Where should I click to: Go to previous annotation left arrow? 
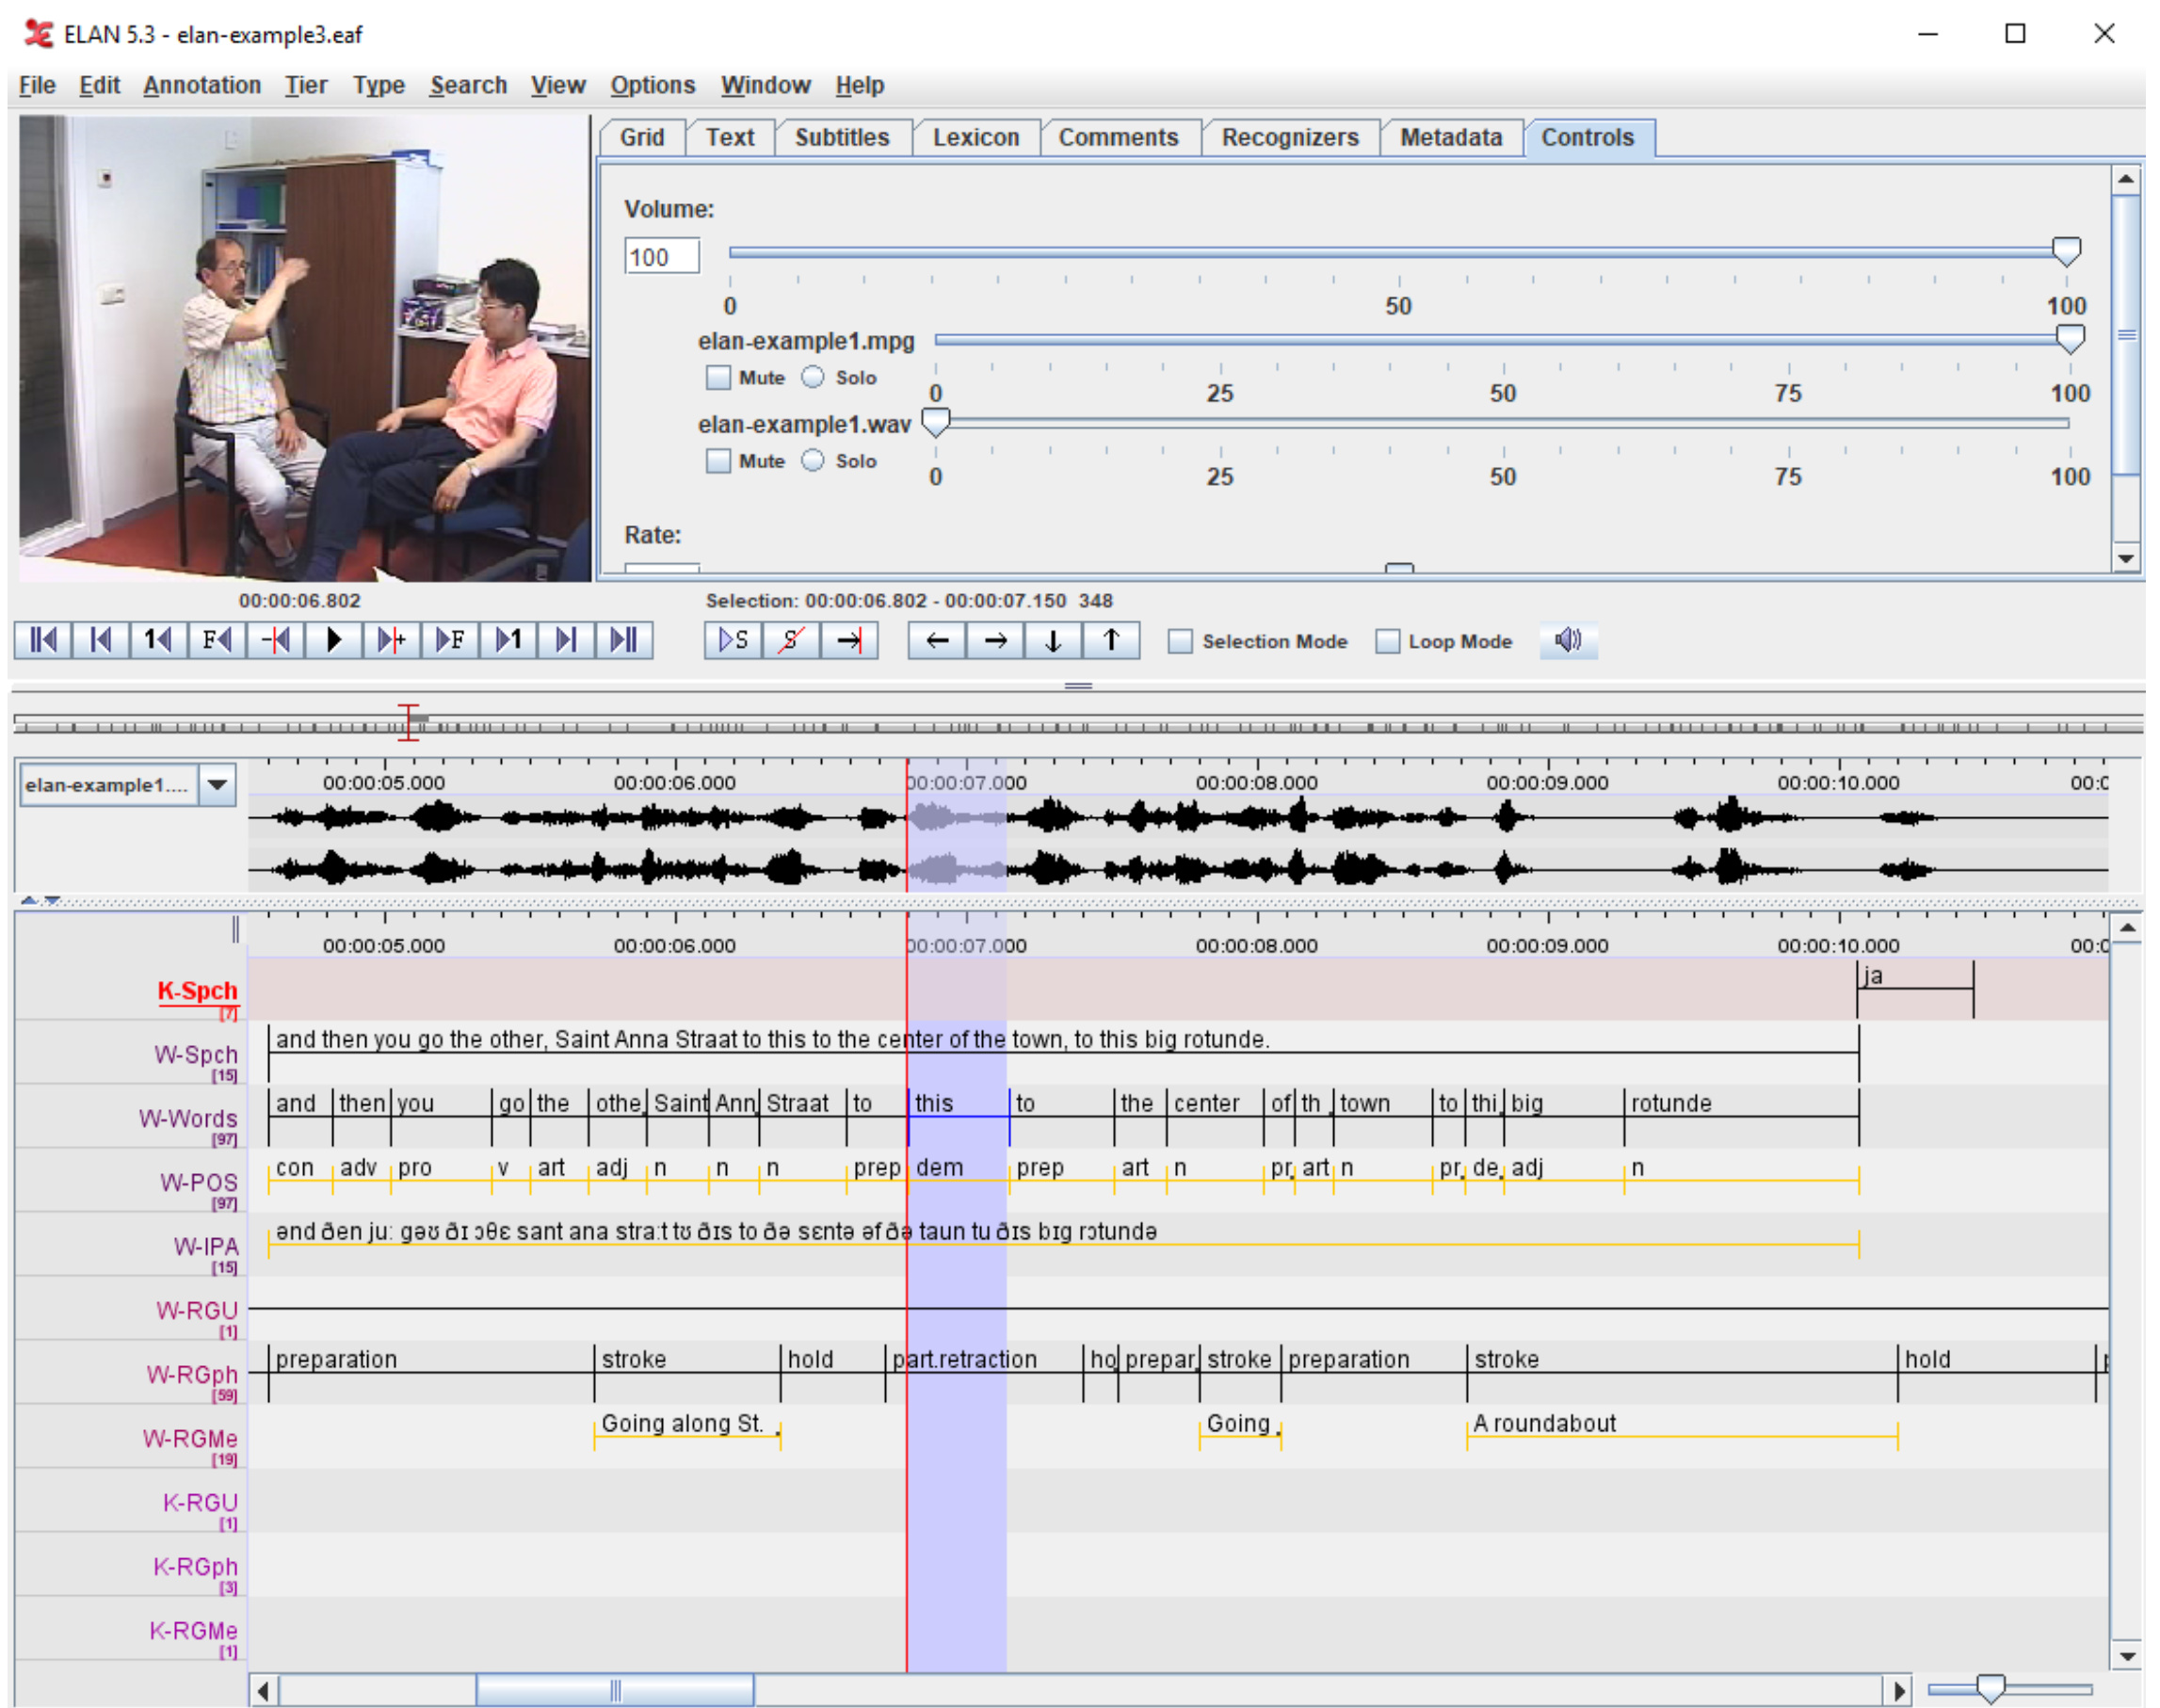(937, 640)
